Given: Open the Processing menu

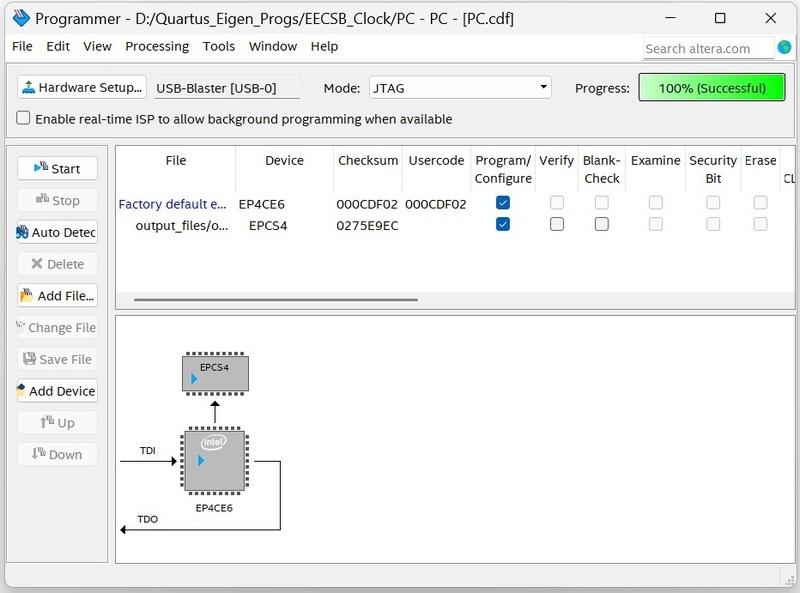Looking at the screenshot, I should [157, 46].
